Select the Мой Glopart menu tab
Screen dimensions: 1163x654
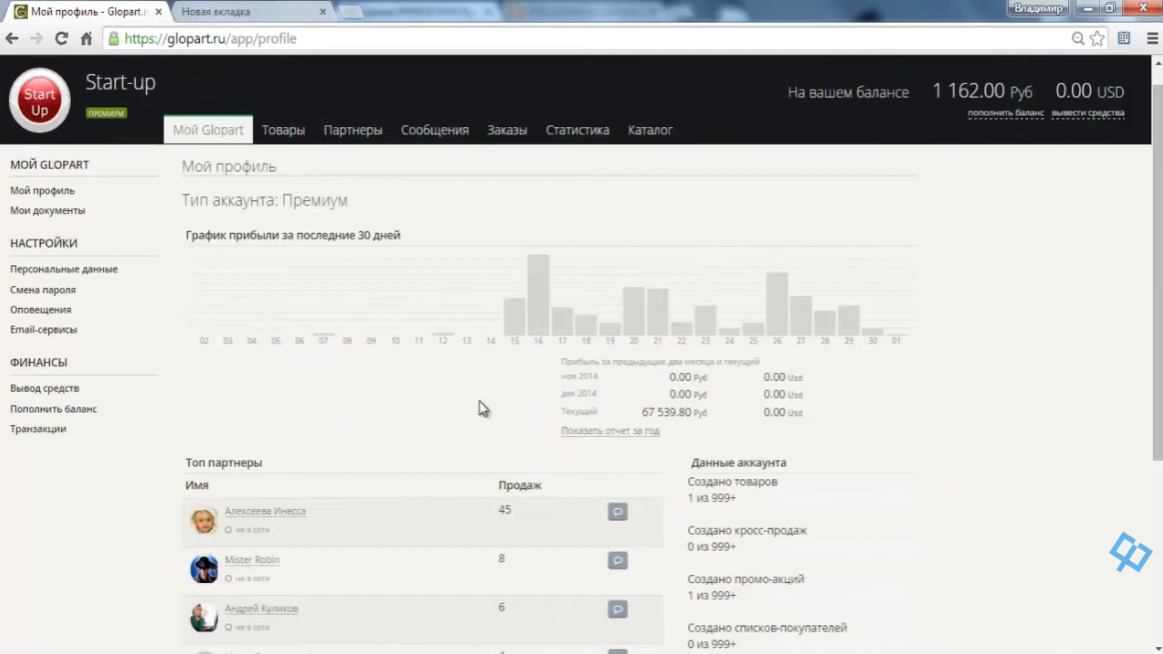pyautogui.click(x=208, y=130)
